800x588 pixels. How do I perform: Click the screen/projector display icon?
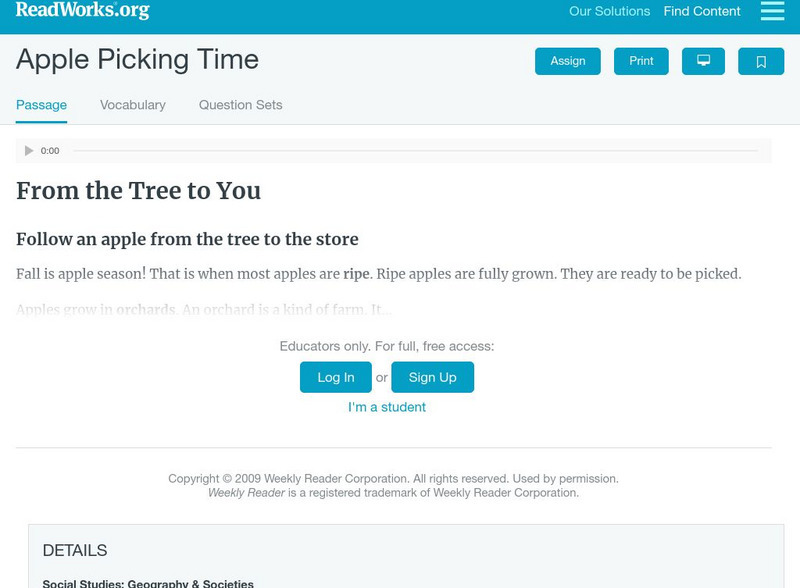pyautogui.click(x=704, y=60)
